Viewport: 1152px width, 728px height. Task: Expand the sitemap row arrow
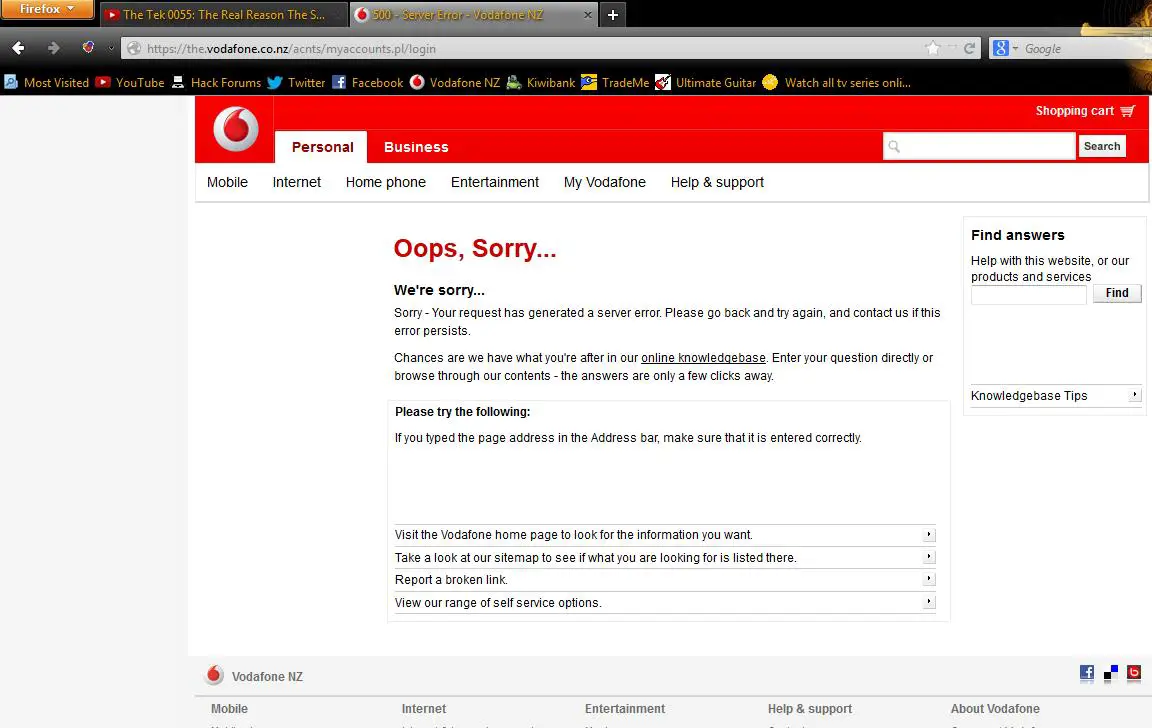coord(929,556)
